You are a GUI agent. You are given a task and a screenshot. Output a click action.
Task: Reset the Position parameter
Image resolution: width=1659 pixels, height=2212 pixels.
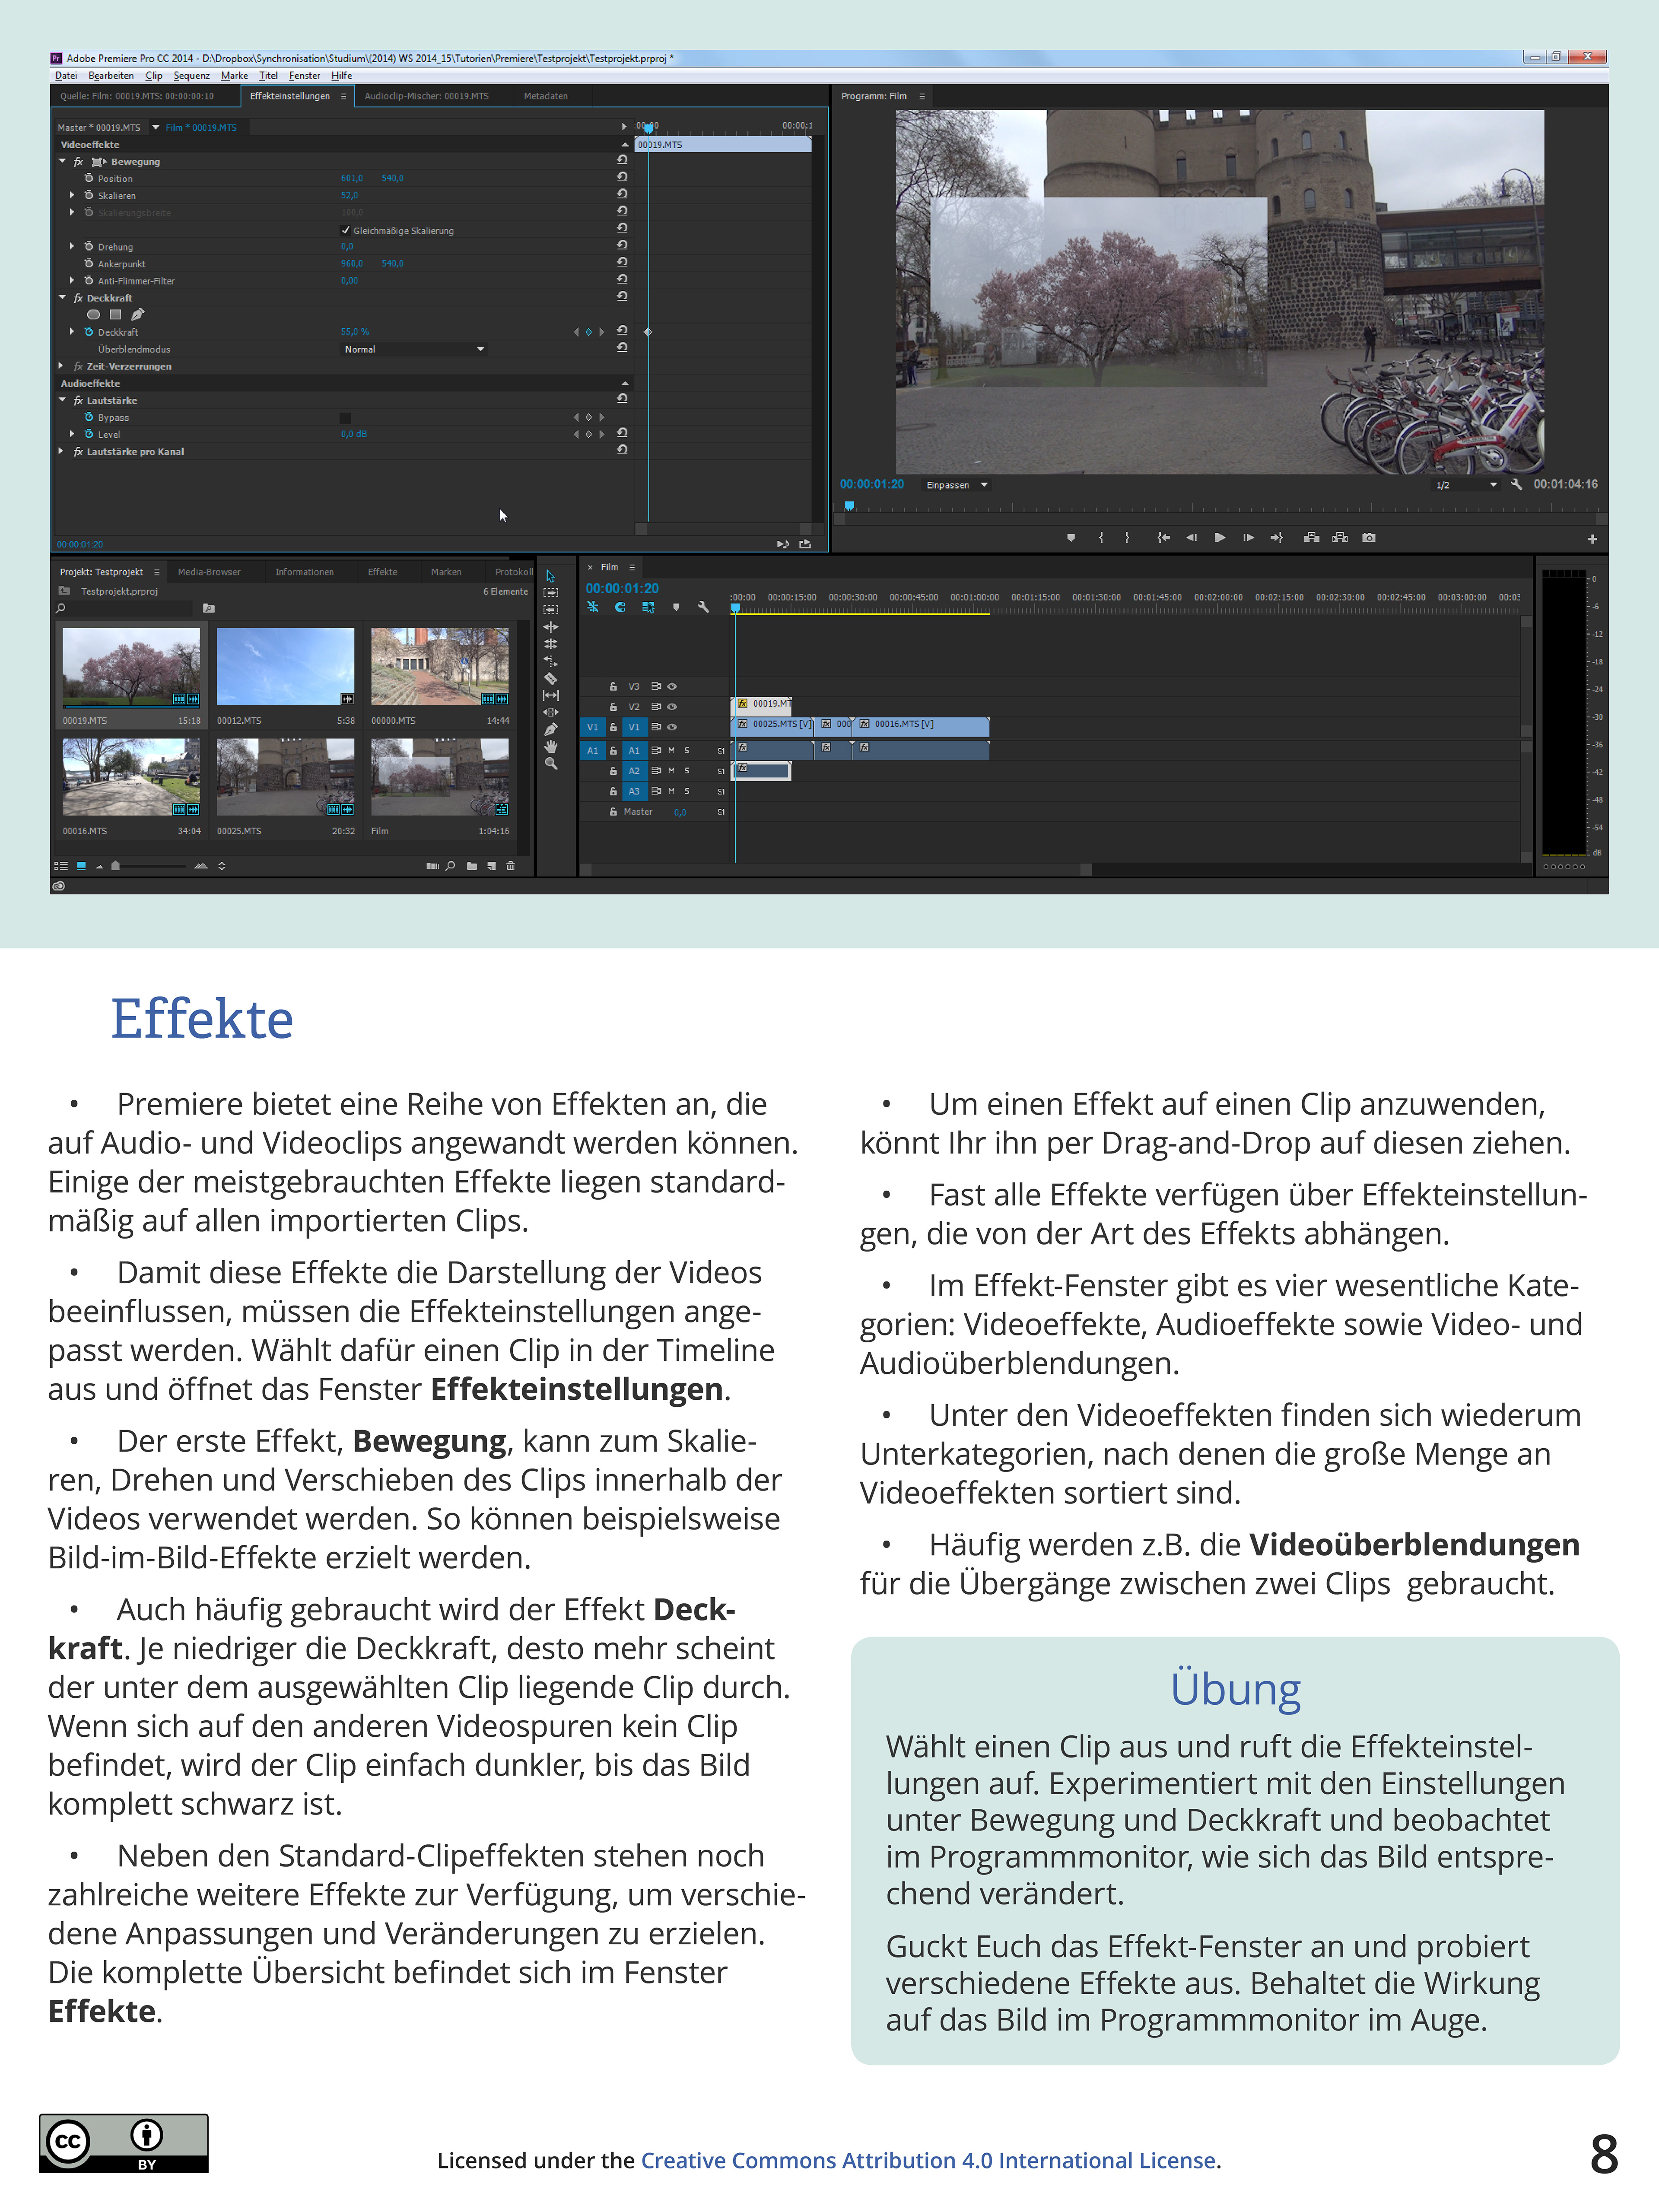(x=622, y=178)
